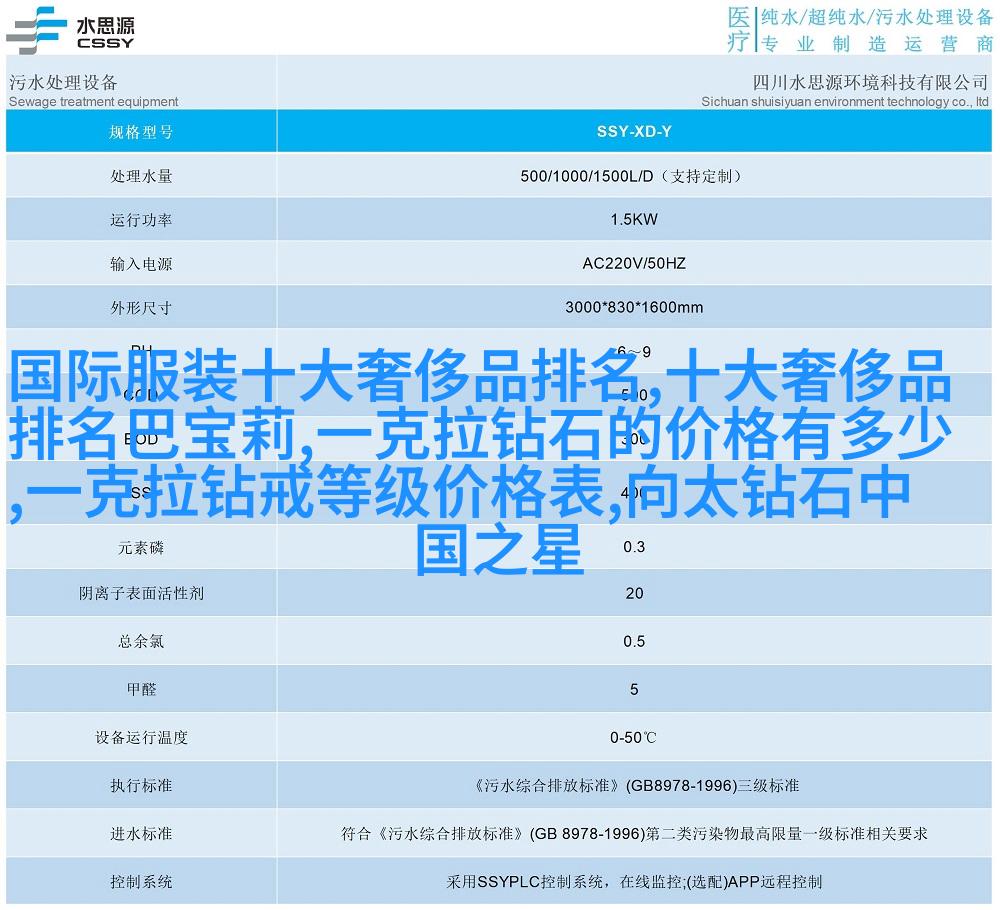Image resolution: width=1000 pixels, height=910 pixels.
Task: Click the 5 value for 甲醛
Action: (x=634, y=689)
